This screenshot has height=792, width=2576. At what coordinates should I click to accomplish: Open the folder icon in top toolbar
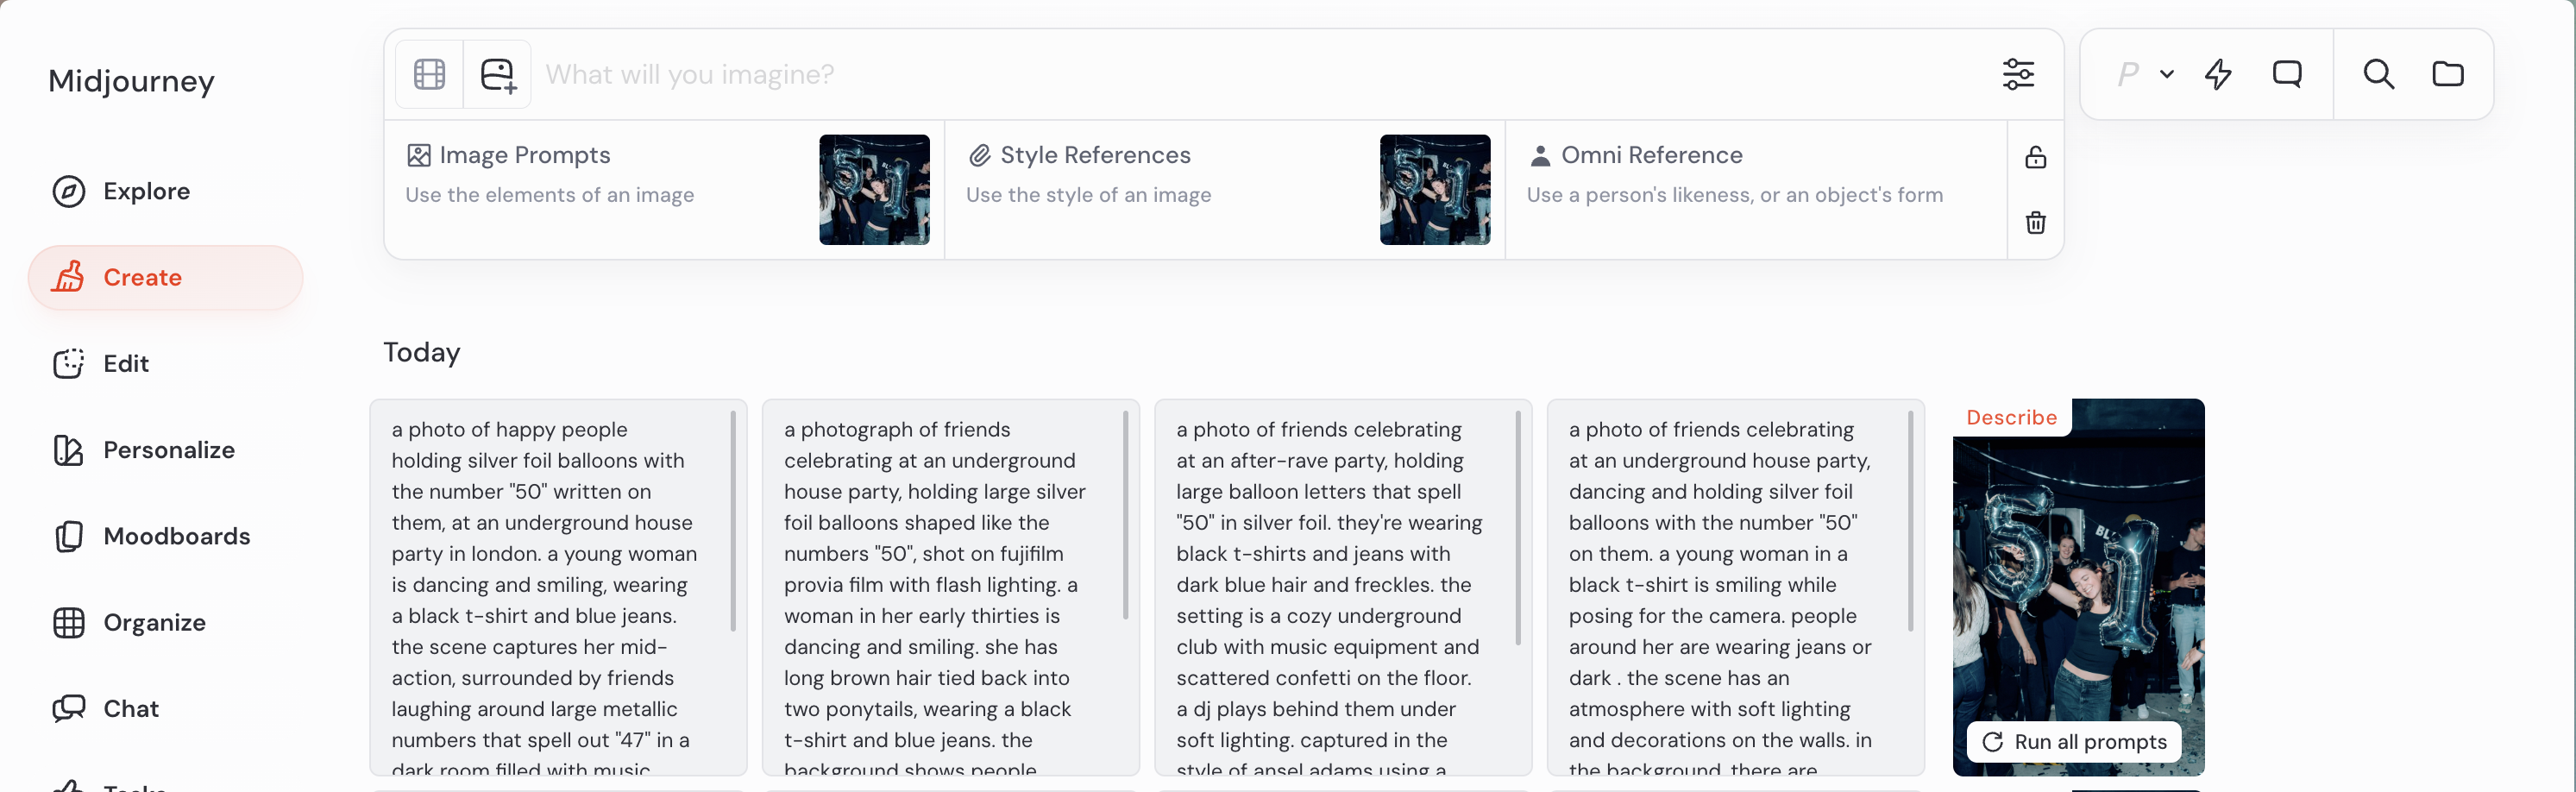click(2447, 74)
